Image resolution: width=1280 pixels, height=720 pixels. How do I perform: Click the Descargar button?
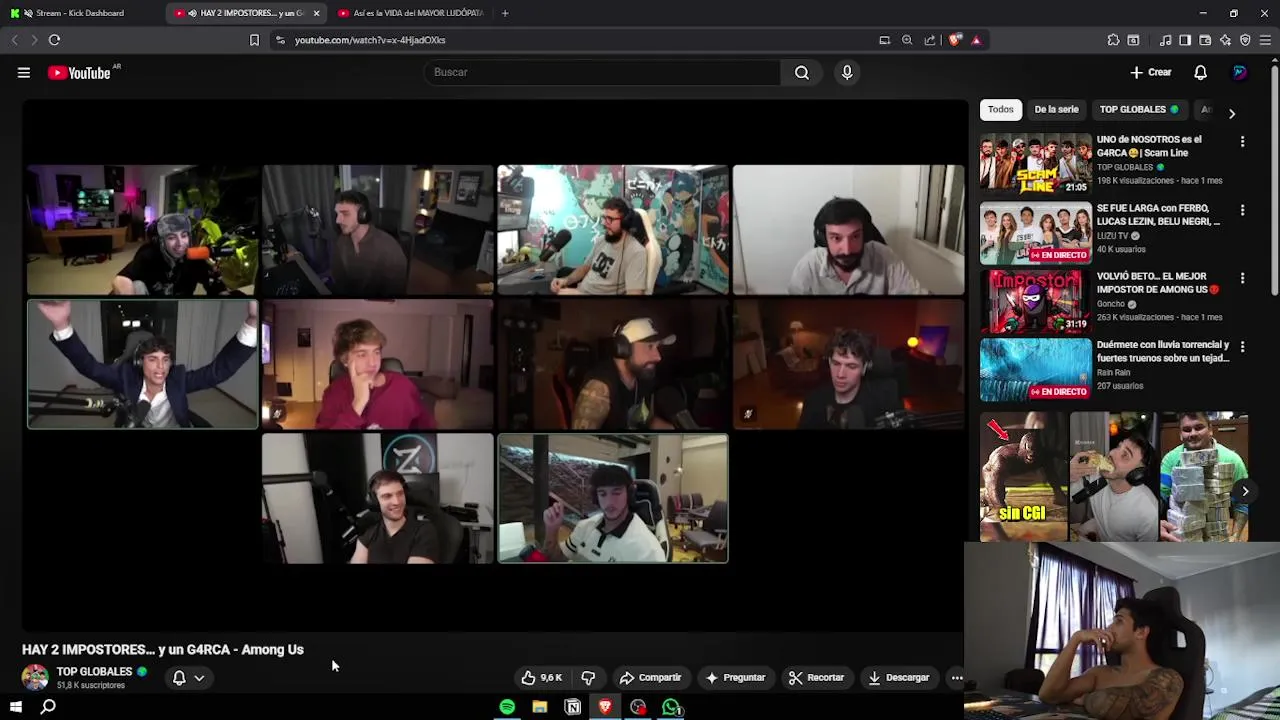tap(899, 677)
